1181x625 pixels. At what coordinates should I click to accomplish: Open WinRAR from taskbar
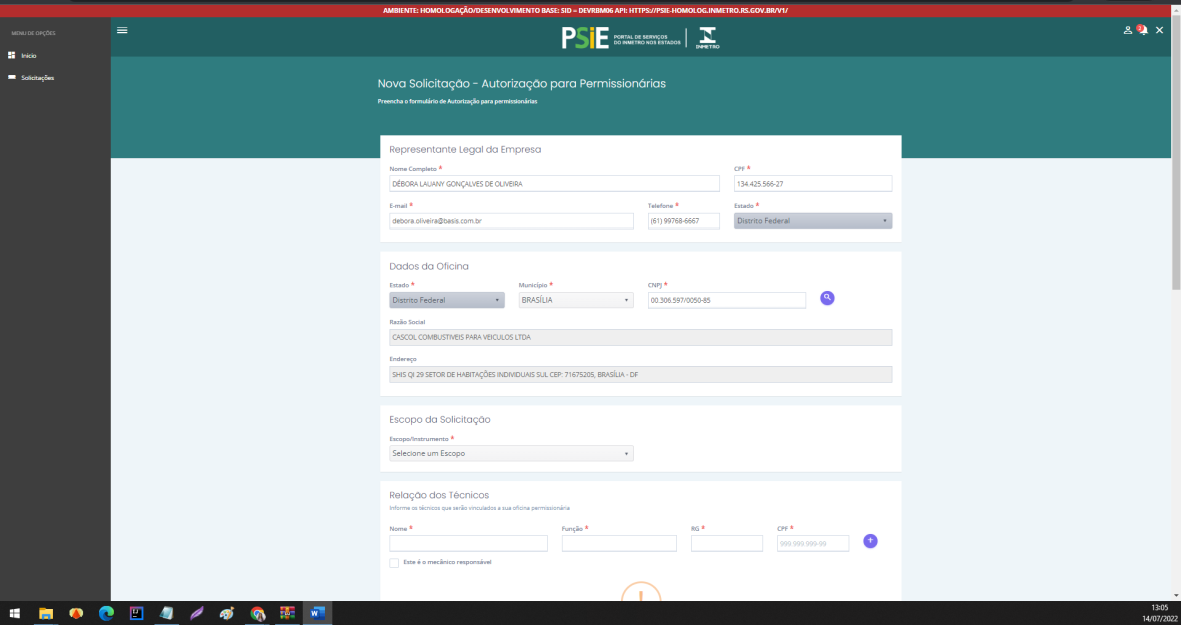287,613
